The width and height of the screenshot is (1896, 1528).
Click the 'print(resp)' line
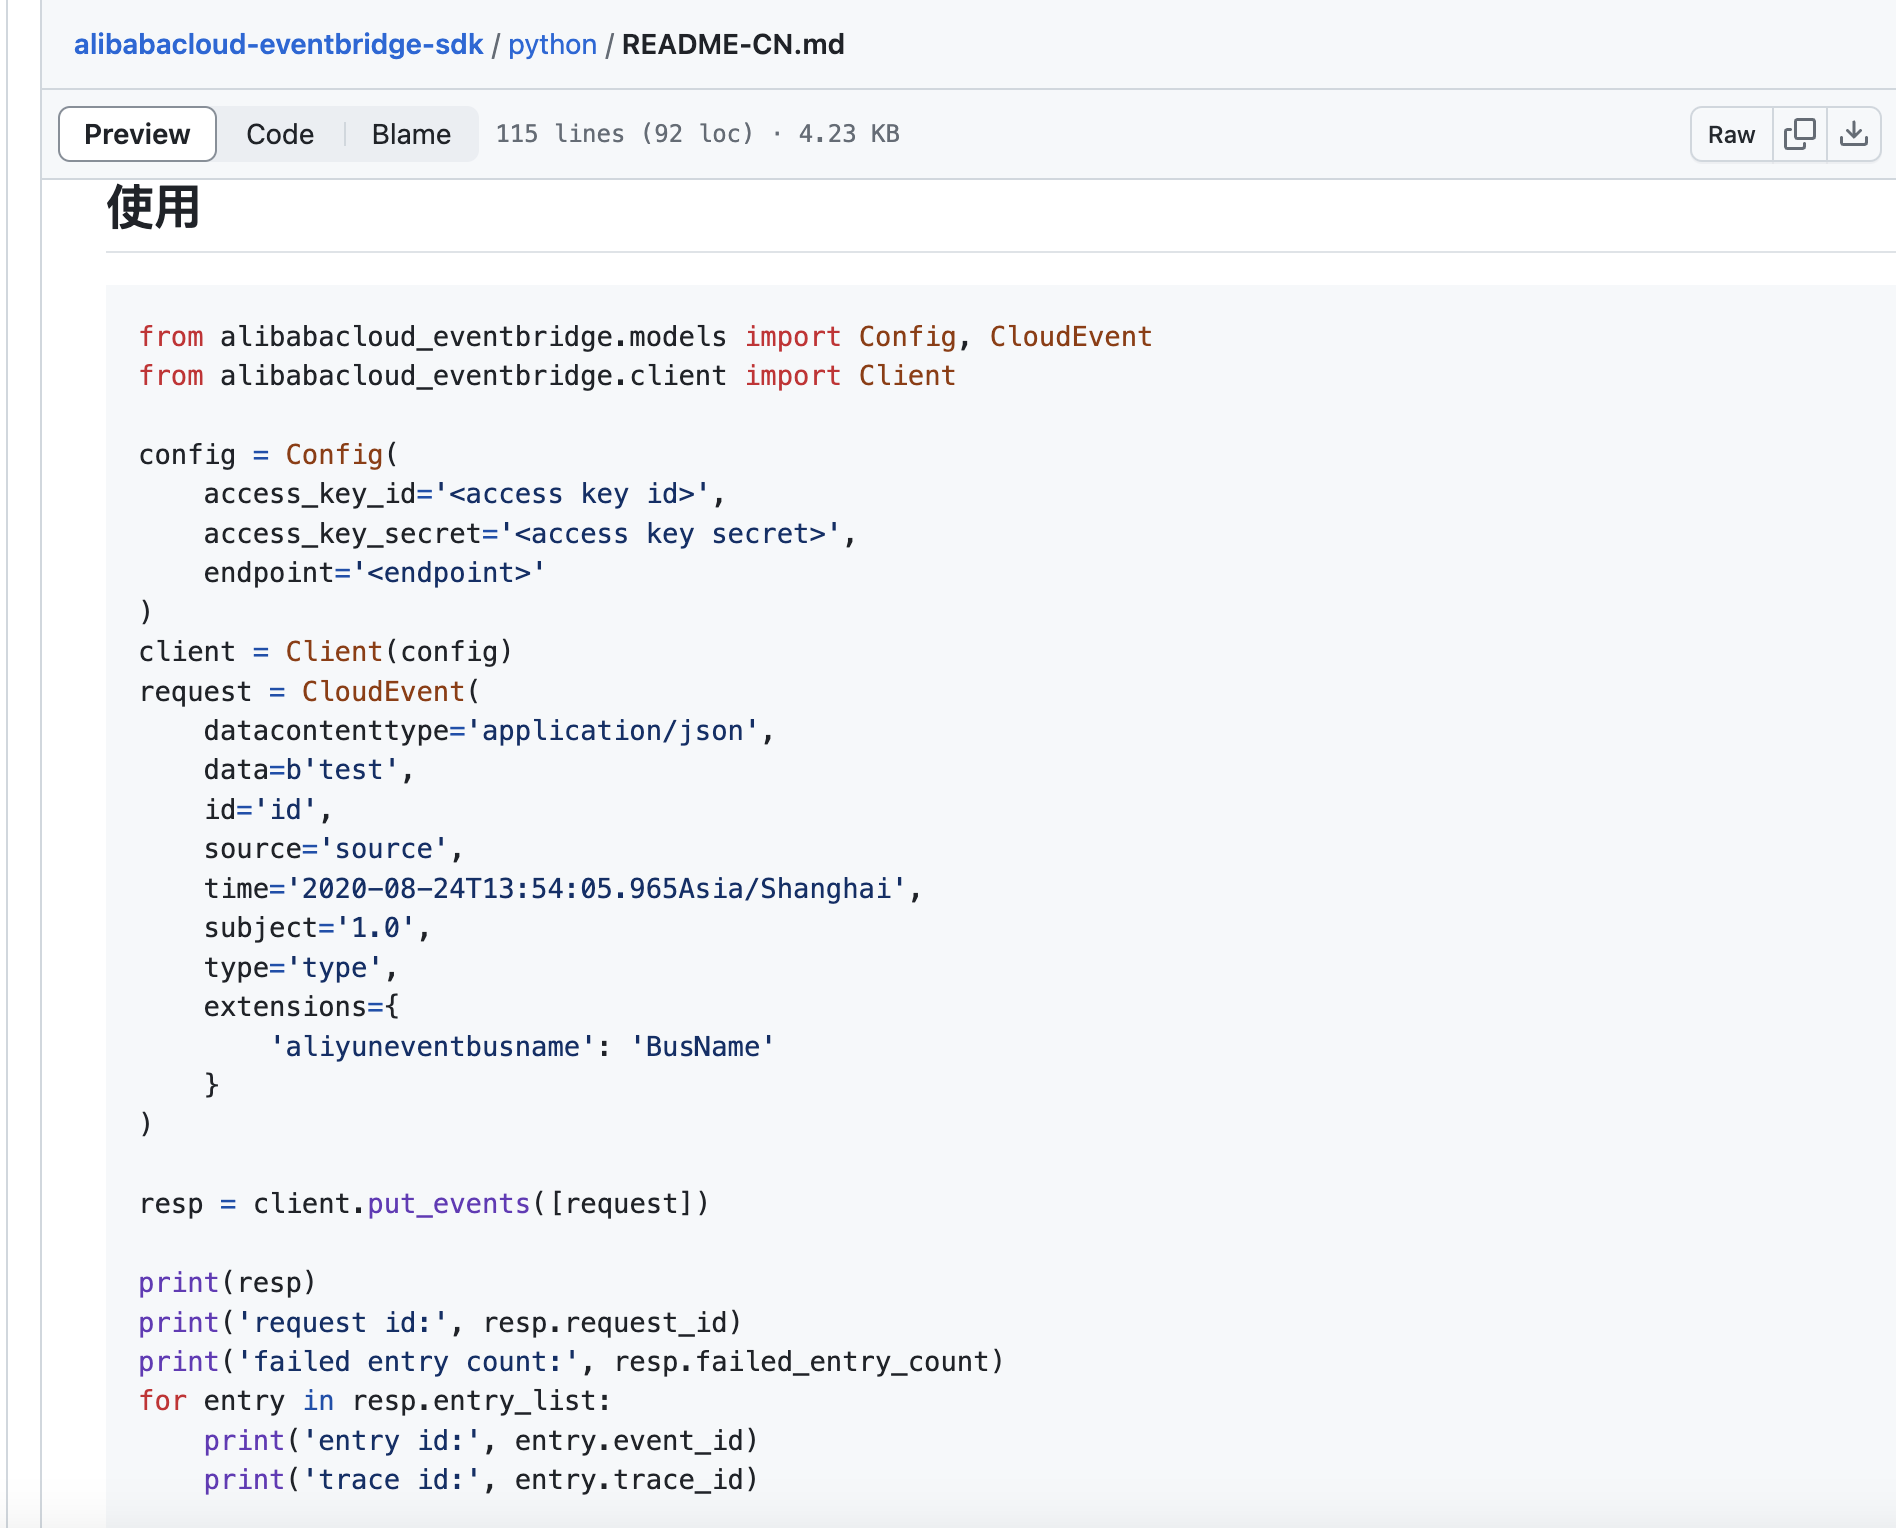pos(227,1283)
